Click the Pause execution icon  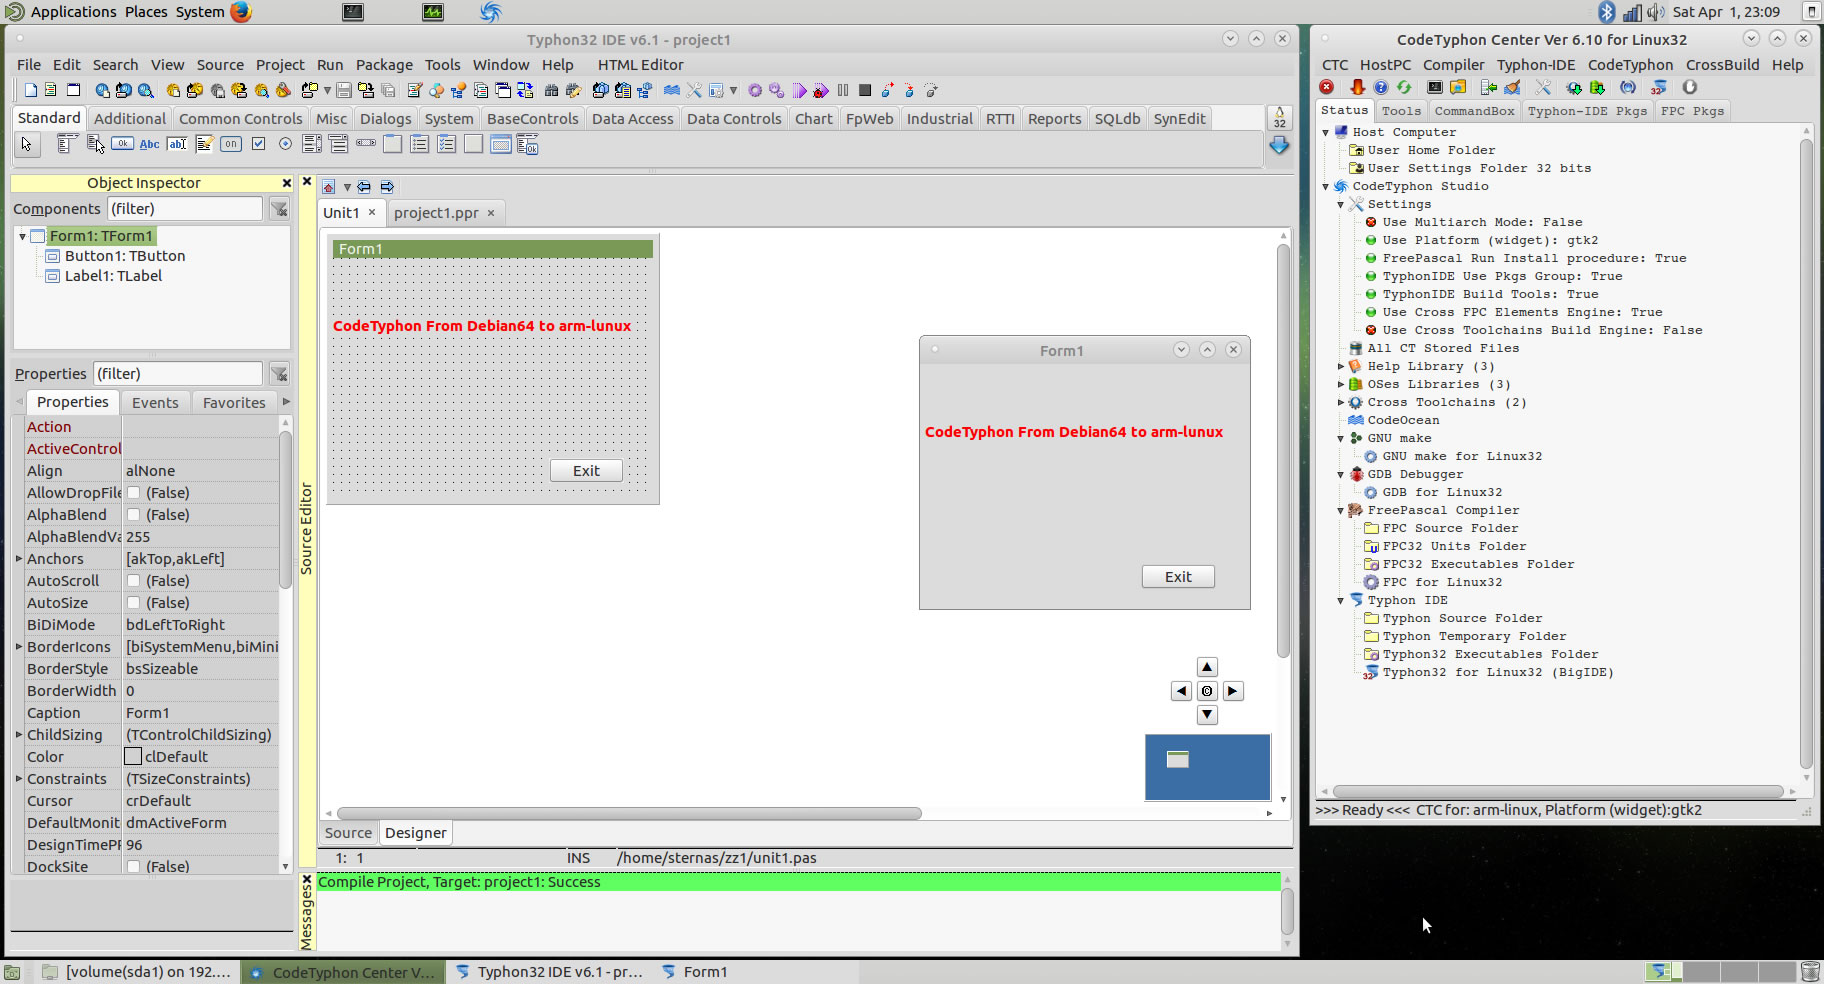click(843, 90)
